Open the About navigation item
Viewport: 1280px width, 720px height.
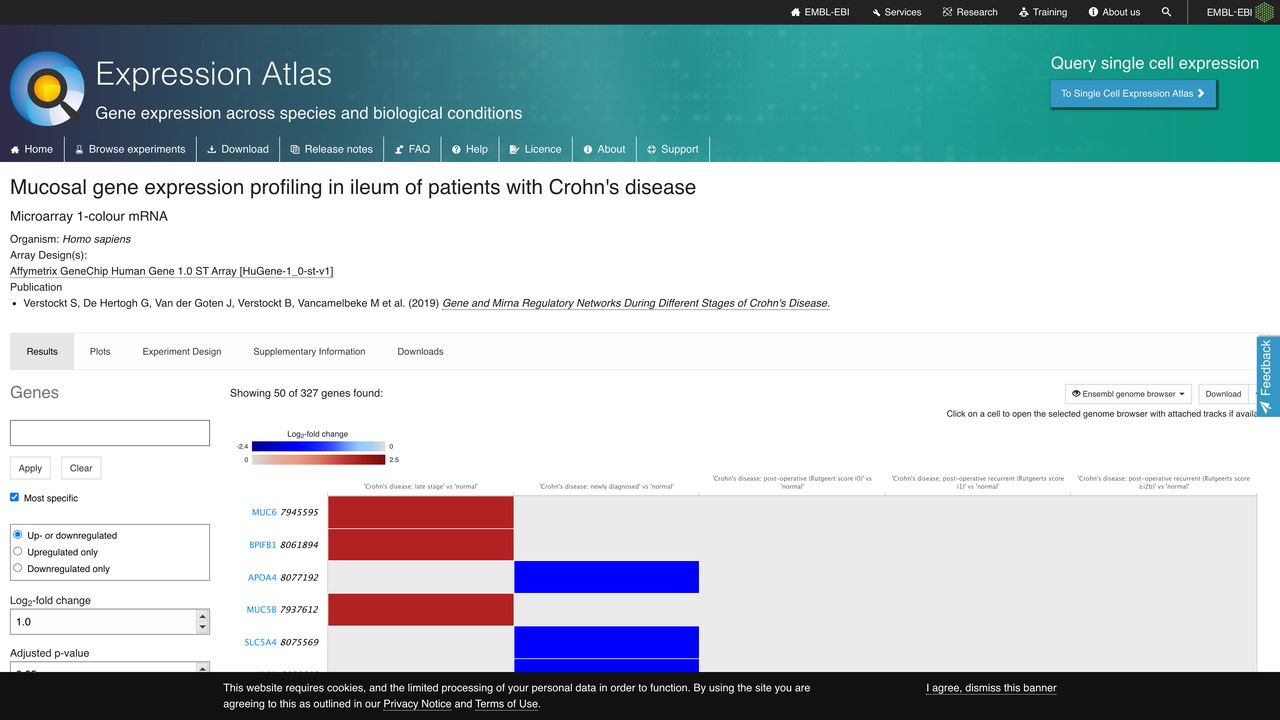[604, 149]
